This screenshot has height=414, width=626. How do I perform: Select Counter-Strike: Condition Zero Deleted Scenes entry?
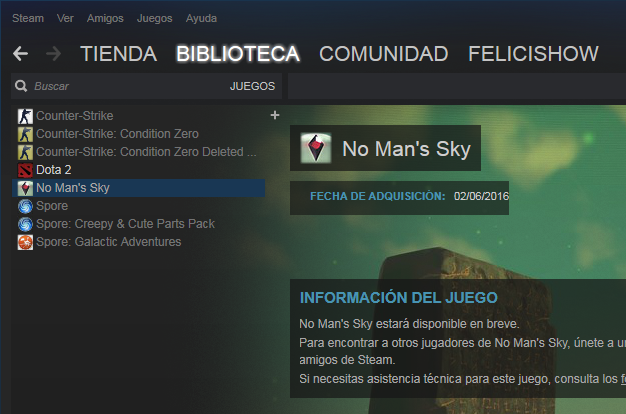[x=138, y=152]
